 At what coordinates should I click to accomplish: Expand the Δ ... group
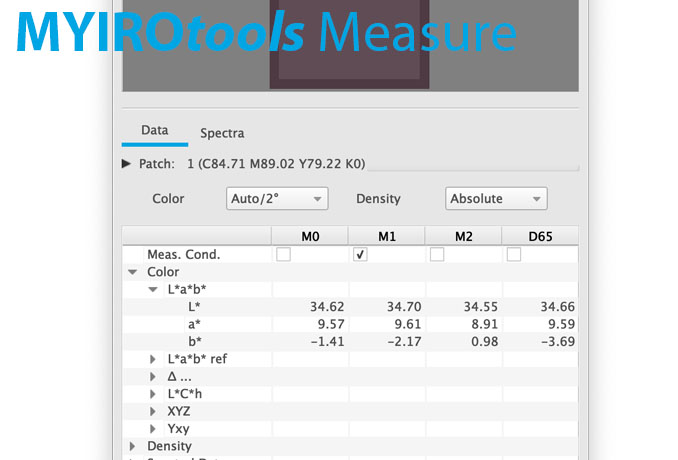(x=153, y=377)
